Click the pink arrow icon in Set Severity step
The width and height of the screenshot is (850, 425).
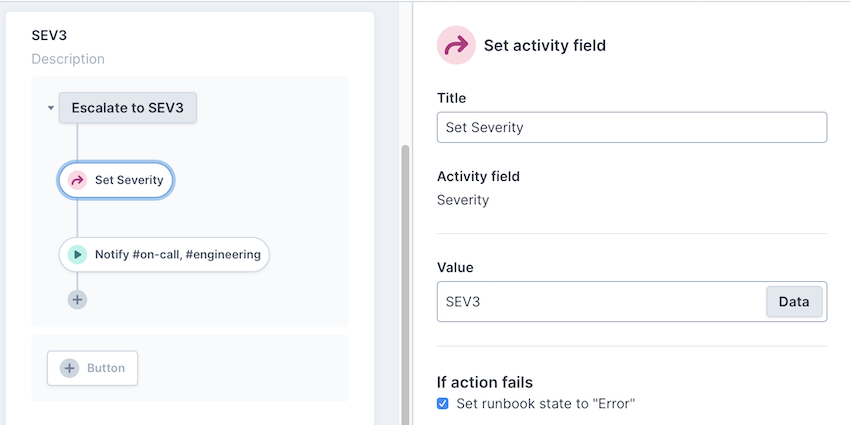pos(77,181)
